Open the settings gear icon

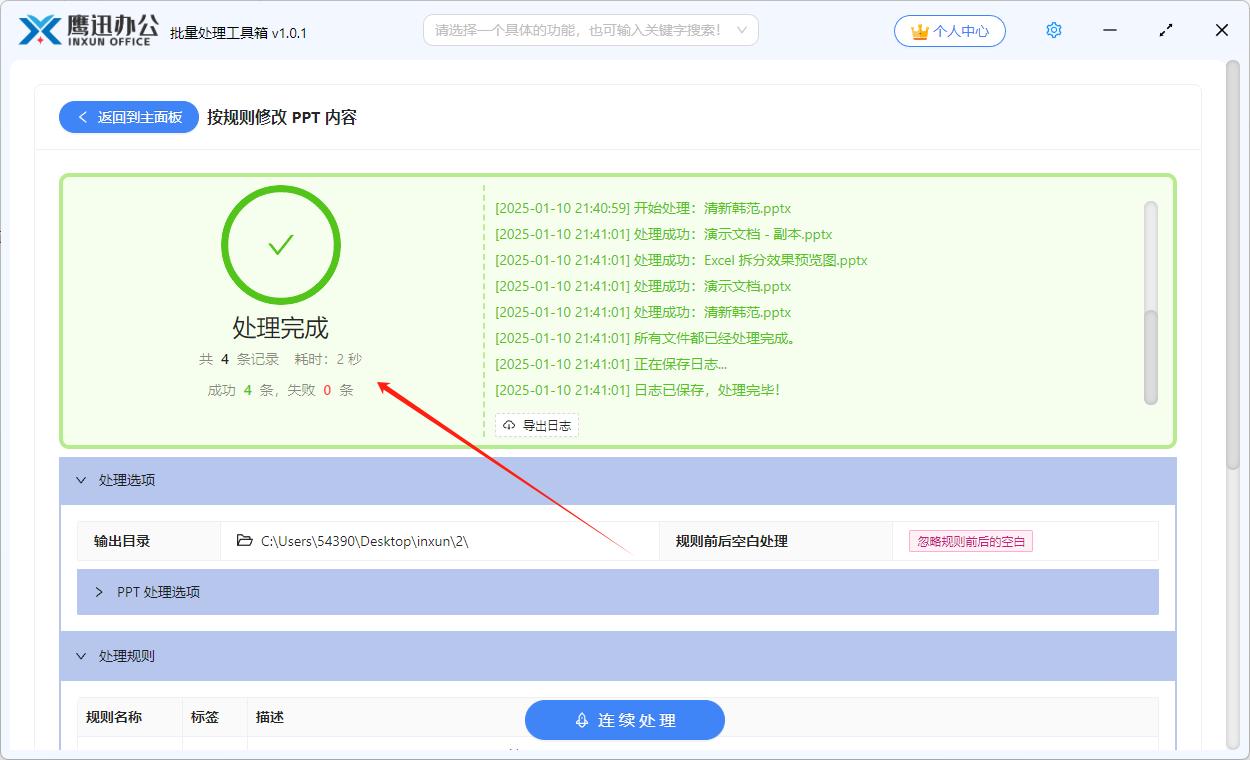(1053, 31)
